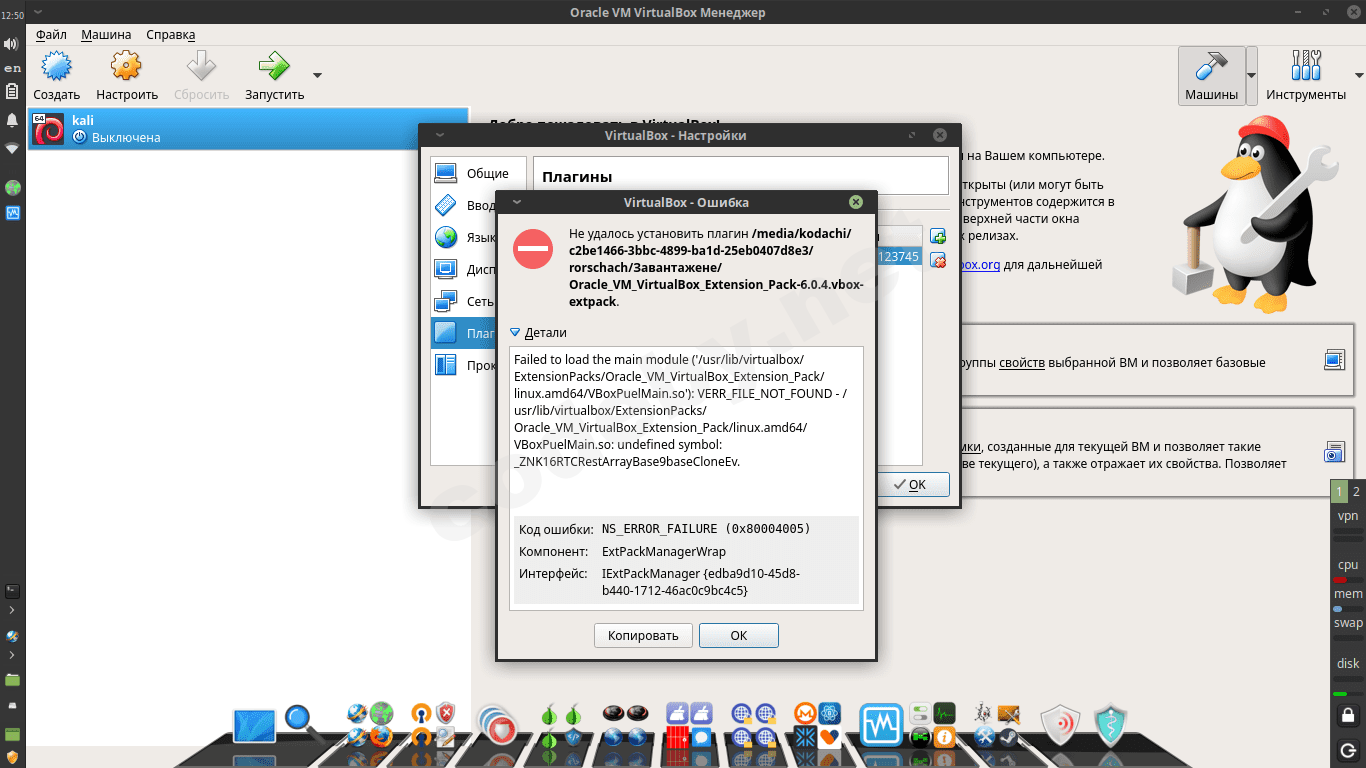Click the disk usage green bar
1366x768 pixels.
click(1348, 693)
